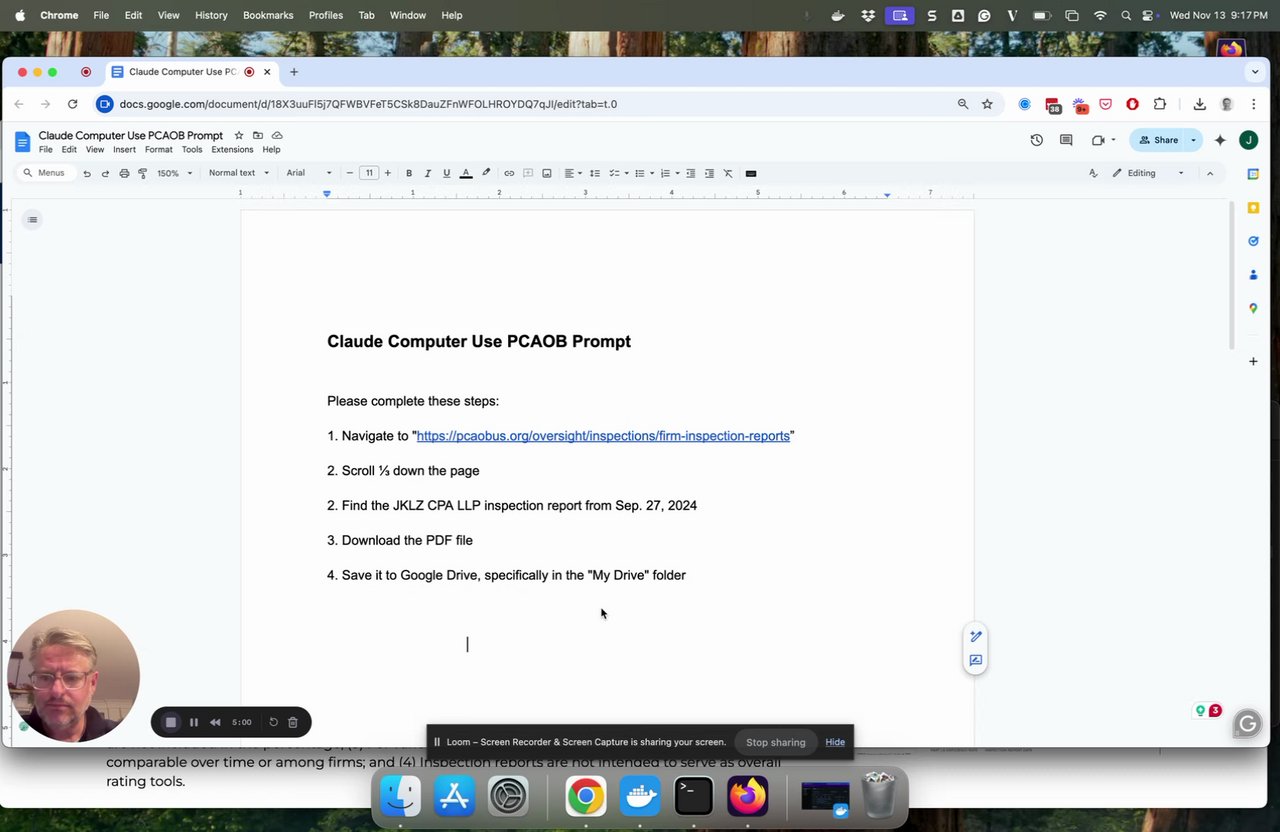Image resolution: width=1280 pixels, height=832 pixels.
Task: Open the Docs Extensions menu
Action: click(x=232, y=150)
